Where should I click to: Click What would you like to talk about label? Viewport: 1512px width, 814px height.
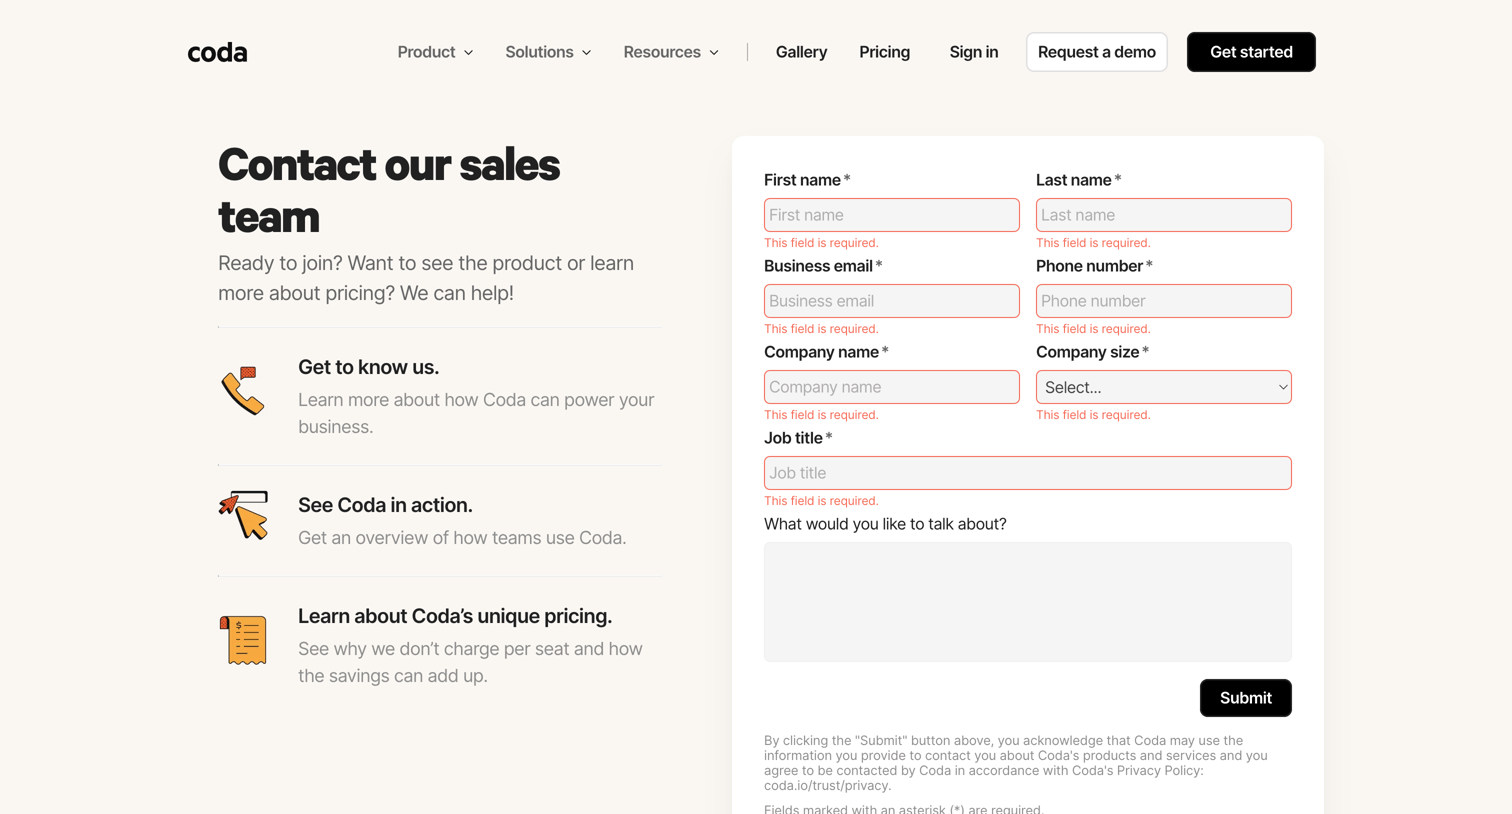click(885, 524)
